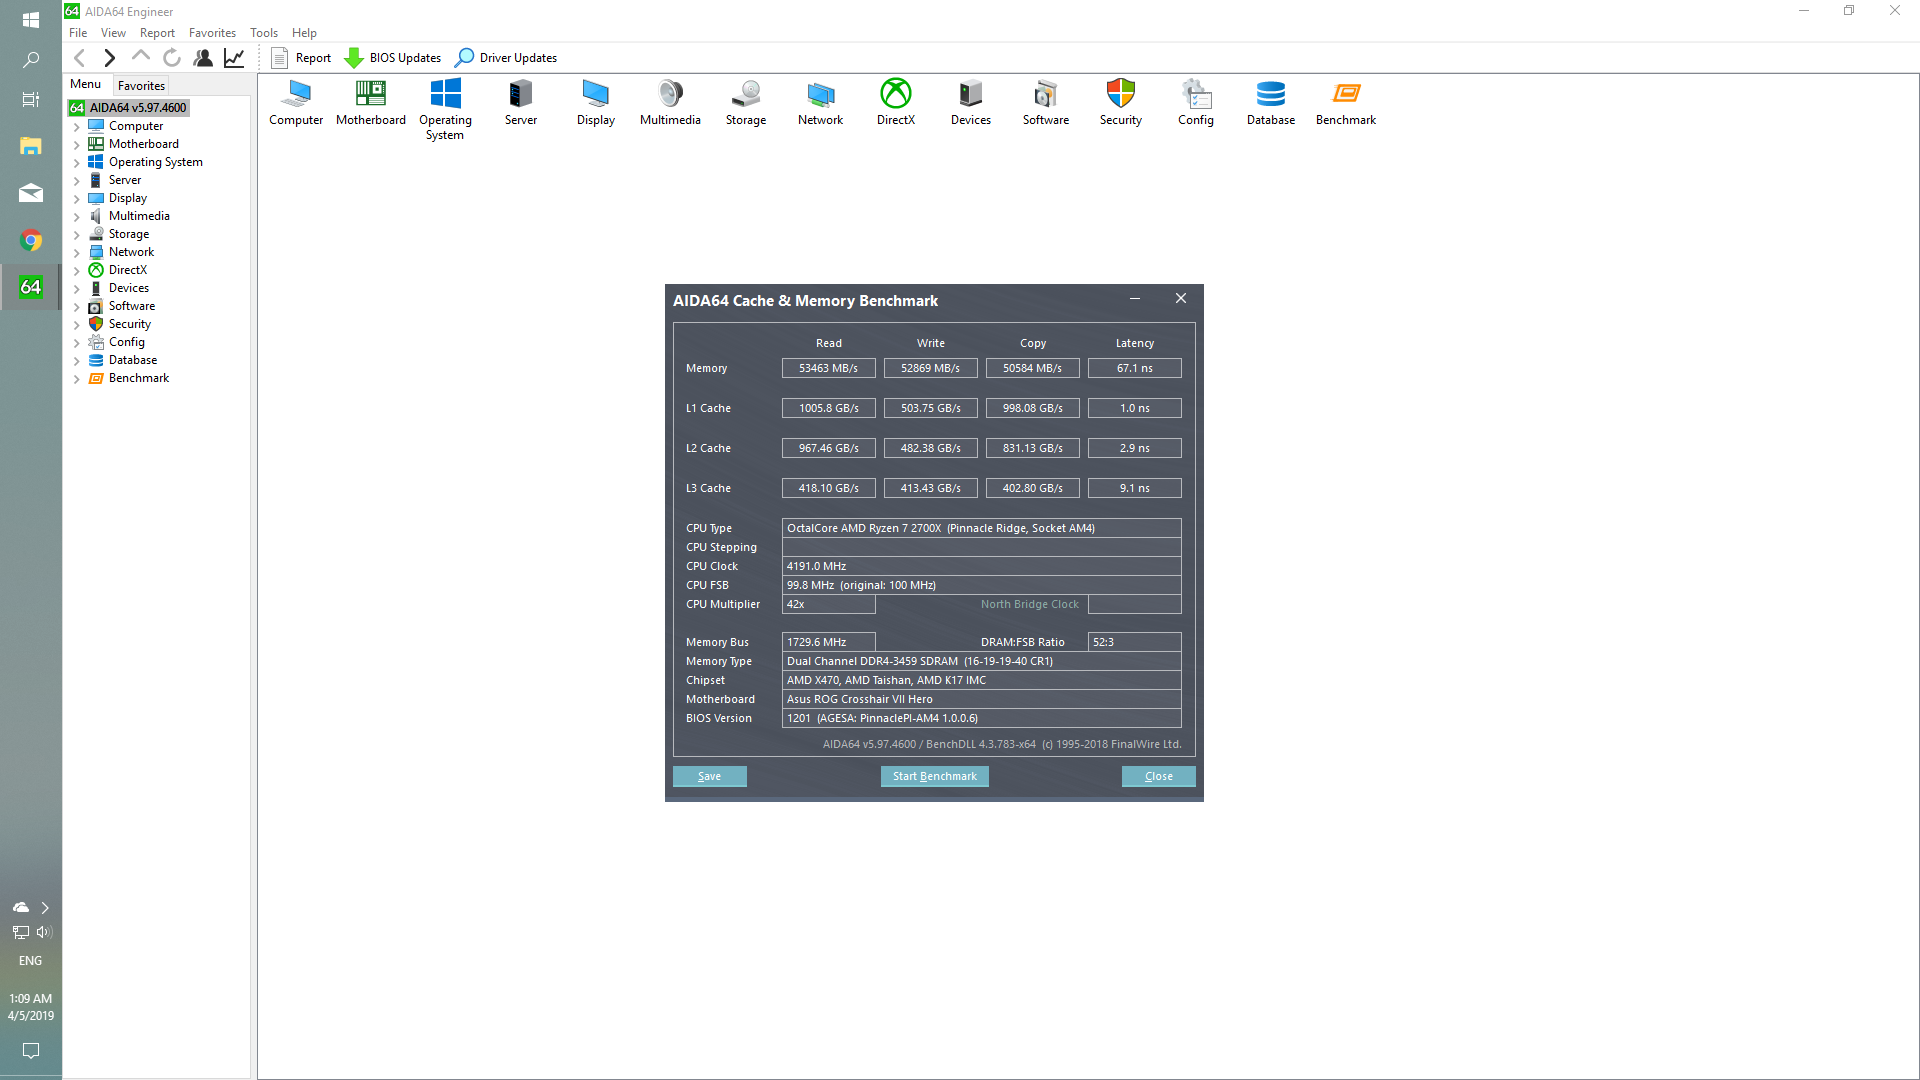
Task: Open the Tools menu
Action: (x=263, y=33)
